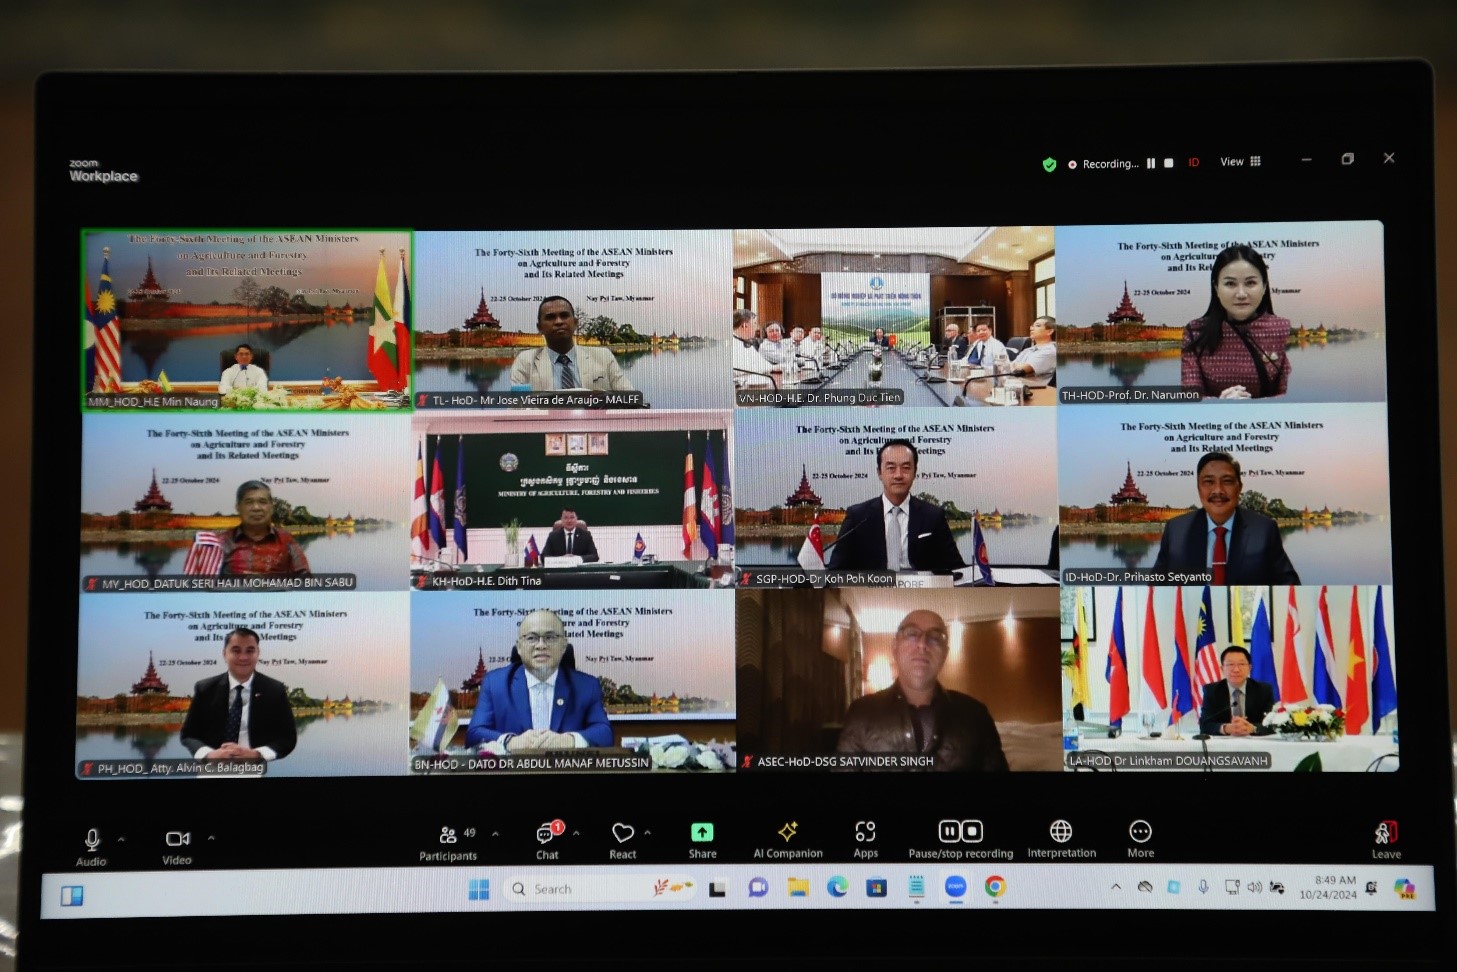This screenshot has height=972, width=1457.
Task: Expand audio options arrow beside microphone
Action: point(121,838)
